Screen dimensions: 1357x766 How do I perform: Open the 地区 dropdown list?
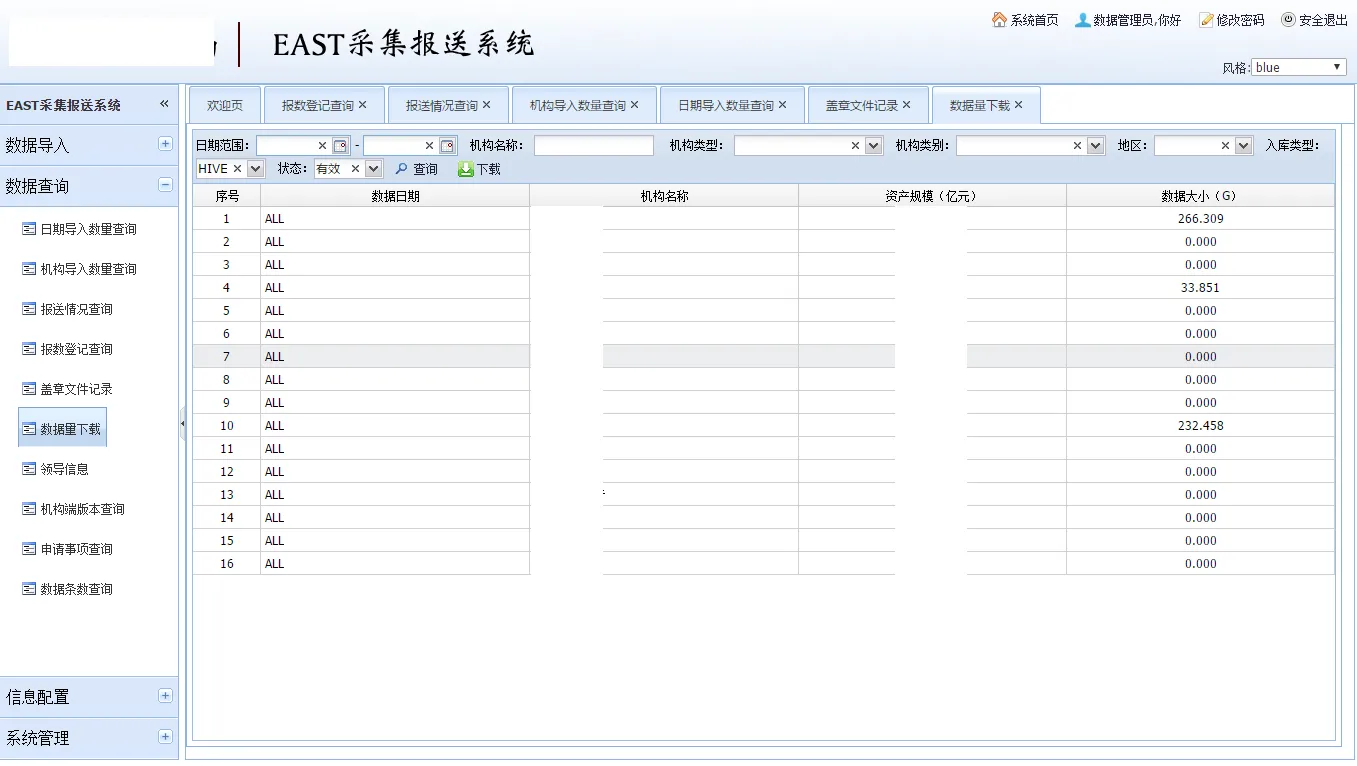pyautogui.click(x=1243, y=146)
